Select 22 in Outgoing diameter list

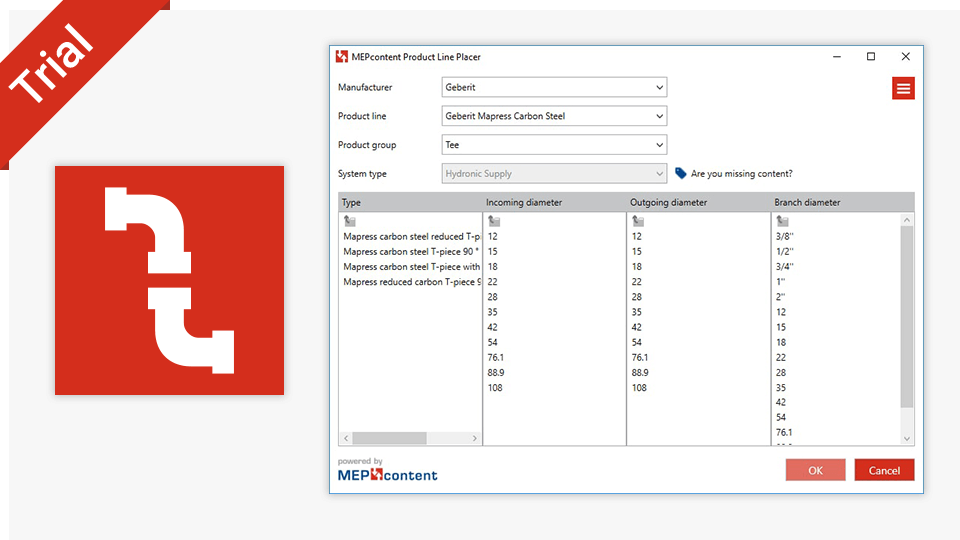637,282
